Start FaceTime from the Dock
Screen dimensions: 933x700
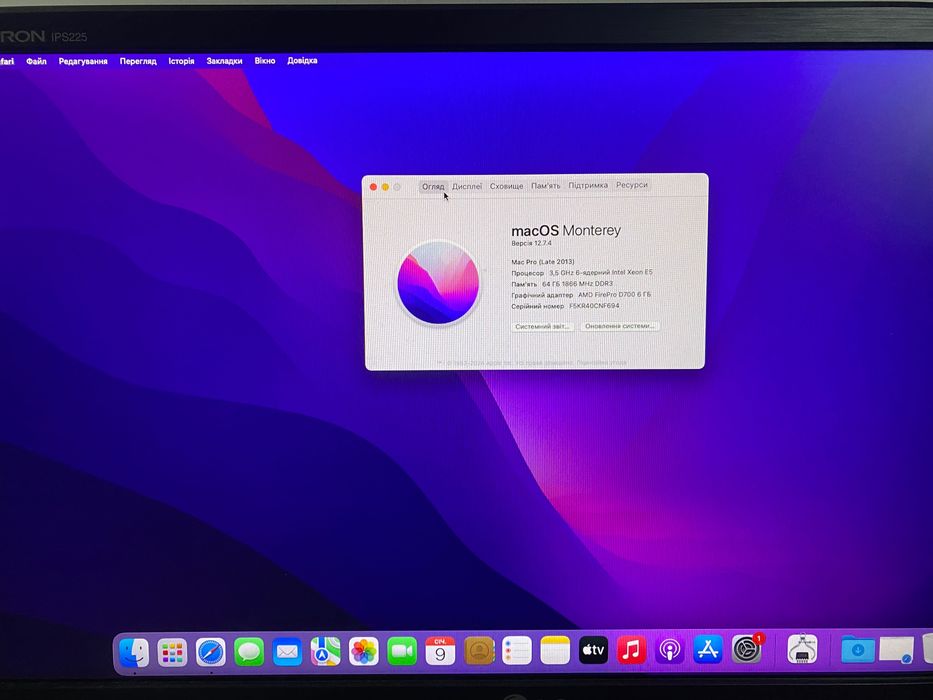(402, 652)
